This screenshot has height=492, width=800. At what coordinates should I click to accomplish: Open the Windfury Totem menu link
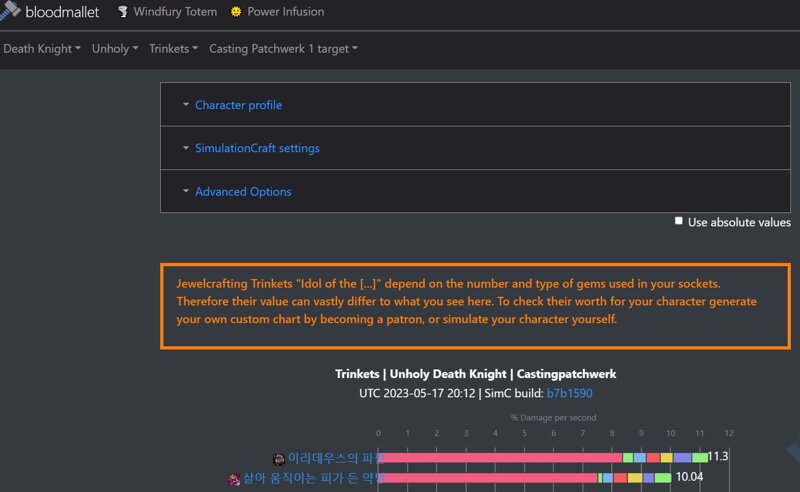pos(175,11)
